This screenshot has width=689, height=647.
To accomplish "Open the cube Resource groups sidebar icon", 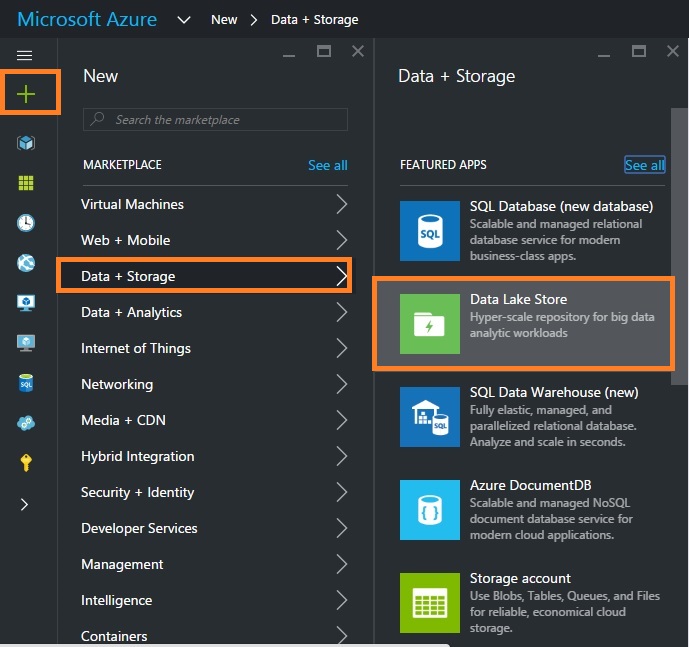I will pos(26,143).
